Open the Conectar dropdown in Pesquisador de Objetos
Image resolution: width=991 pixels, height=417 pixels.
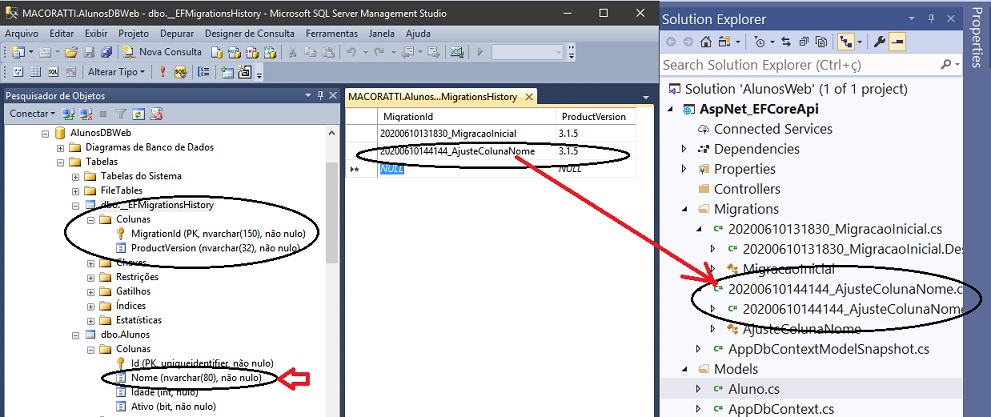[x=32, y=114]
